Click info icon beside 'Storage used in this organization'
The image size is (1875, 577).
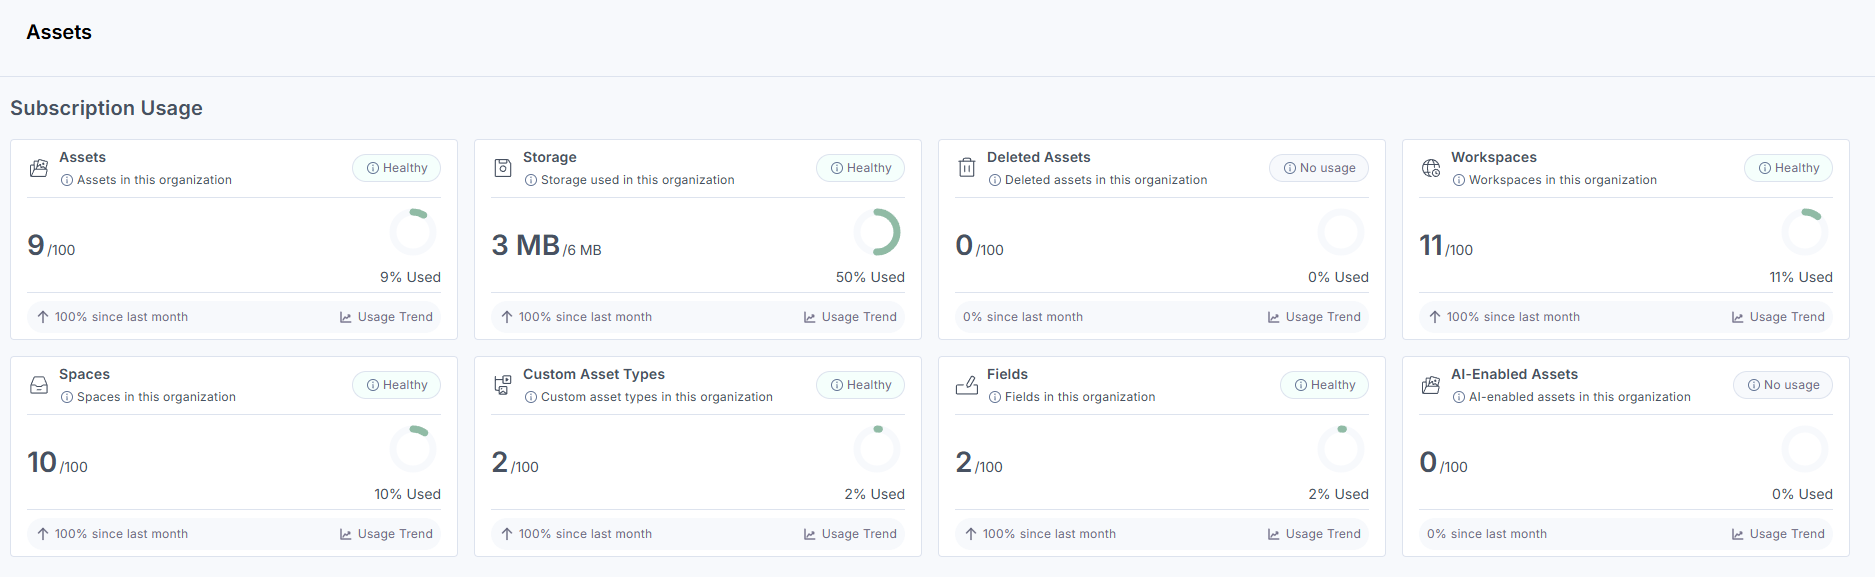(531, 180)
